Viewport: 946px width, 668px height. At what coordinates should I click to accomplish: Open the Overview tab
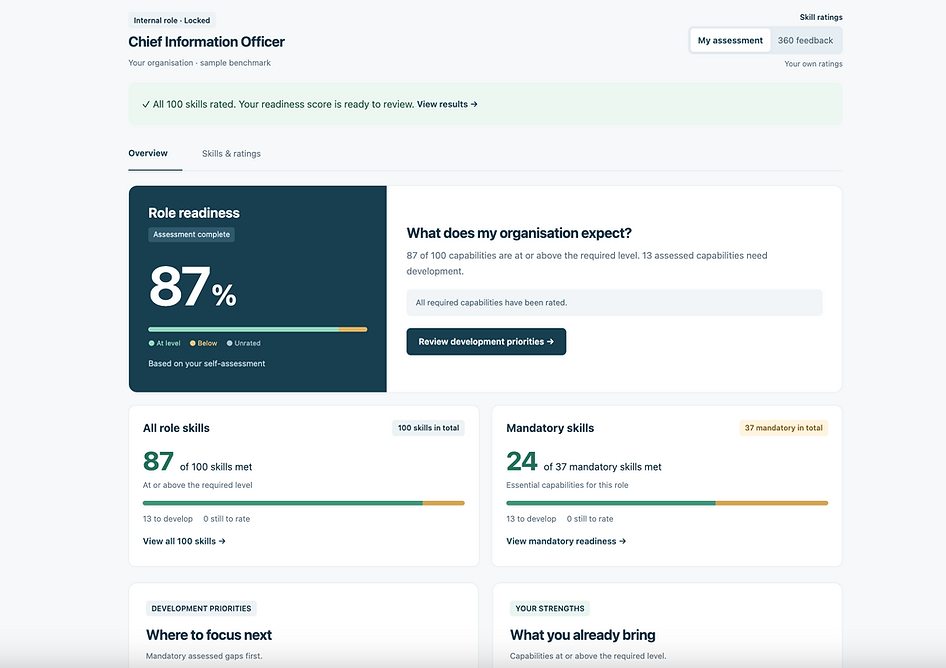click(x=148, y=153)
